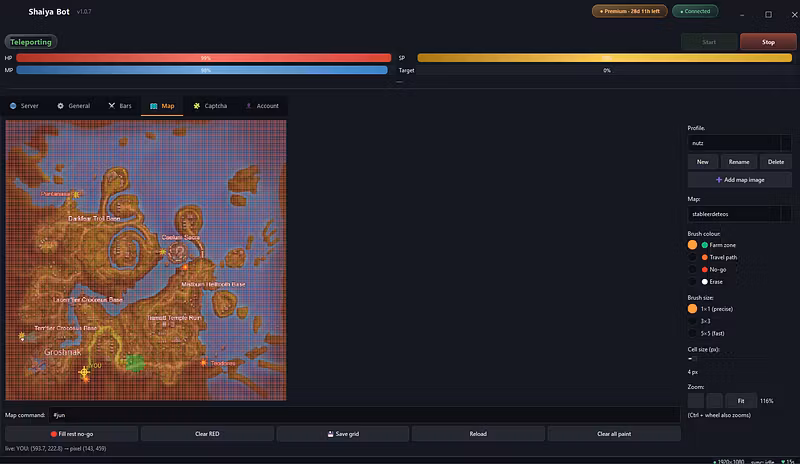800x464 pixels.
Task: Click the YOU crosshair marker on map
Action: [x=84, y=372]
